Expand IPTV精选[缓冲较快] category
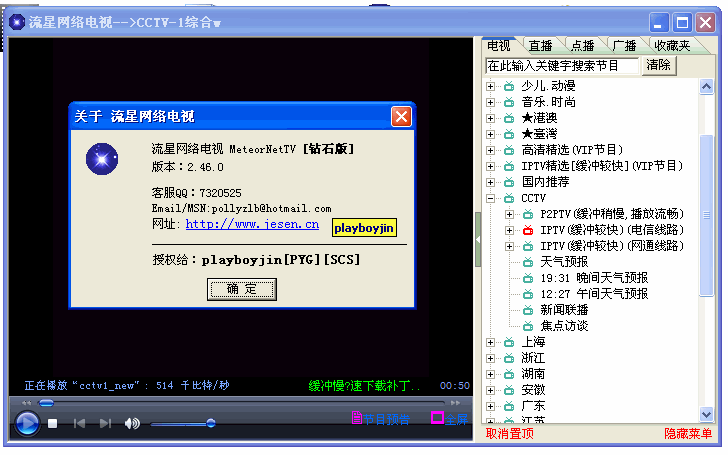Screen dimensions: 728x455 490,166
